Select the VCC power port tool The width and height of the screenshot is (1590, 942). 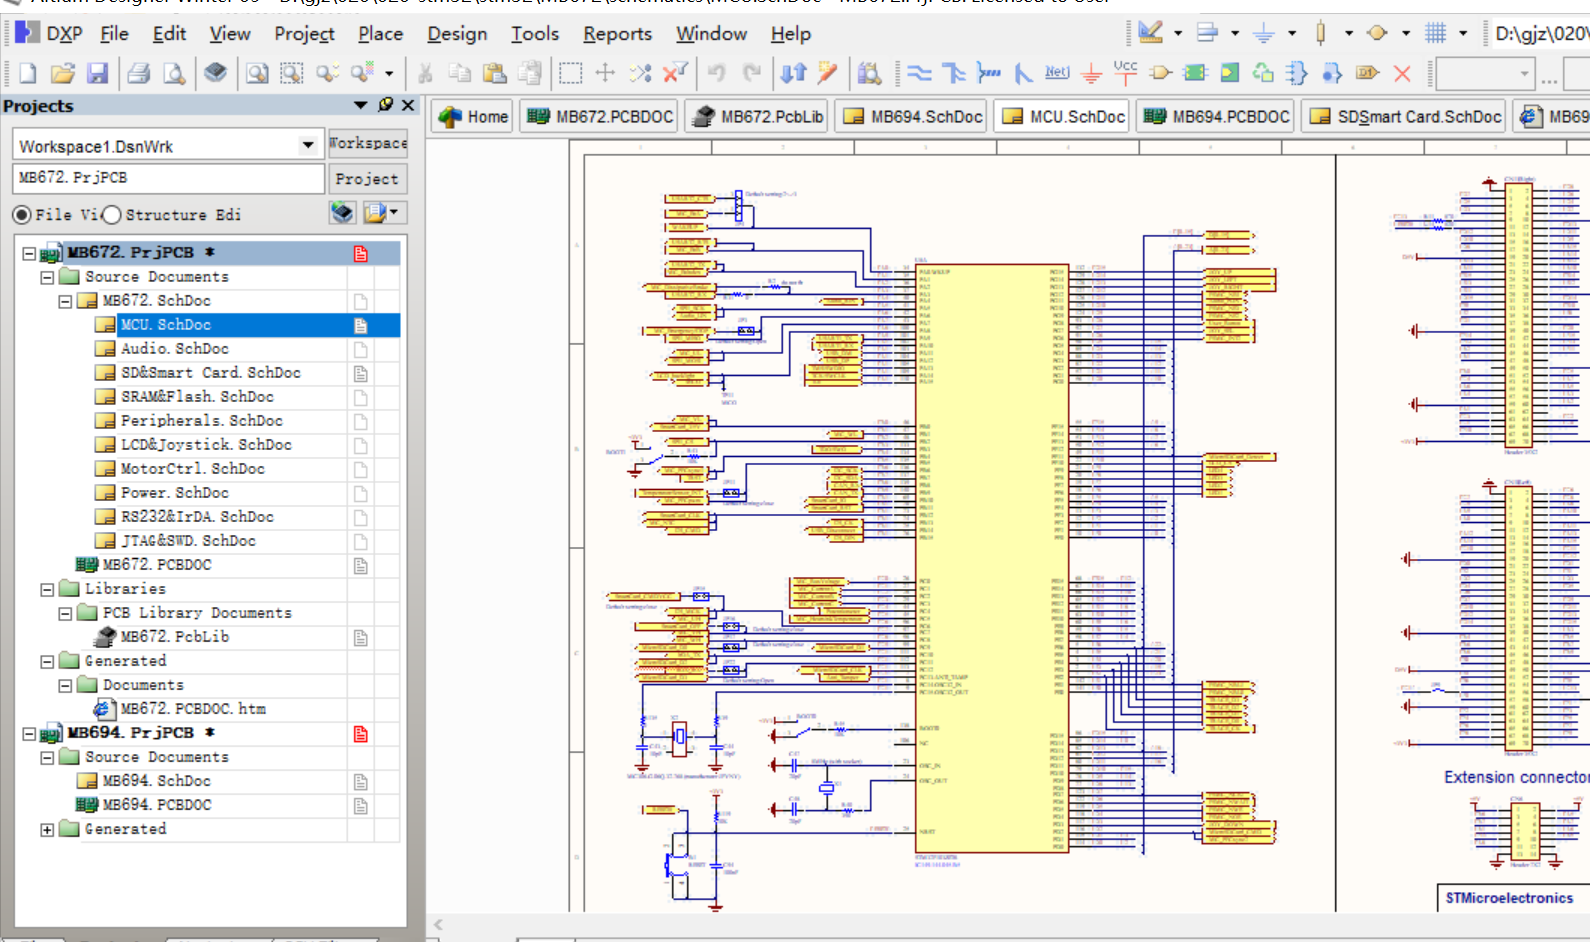click(1126, 73)
